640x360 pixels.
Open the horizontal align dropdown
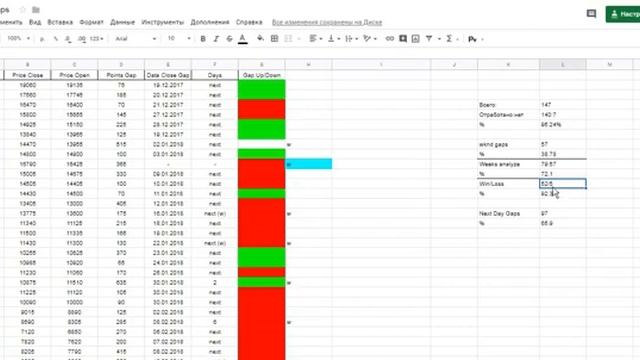tap(316, 39)
